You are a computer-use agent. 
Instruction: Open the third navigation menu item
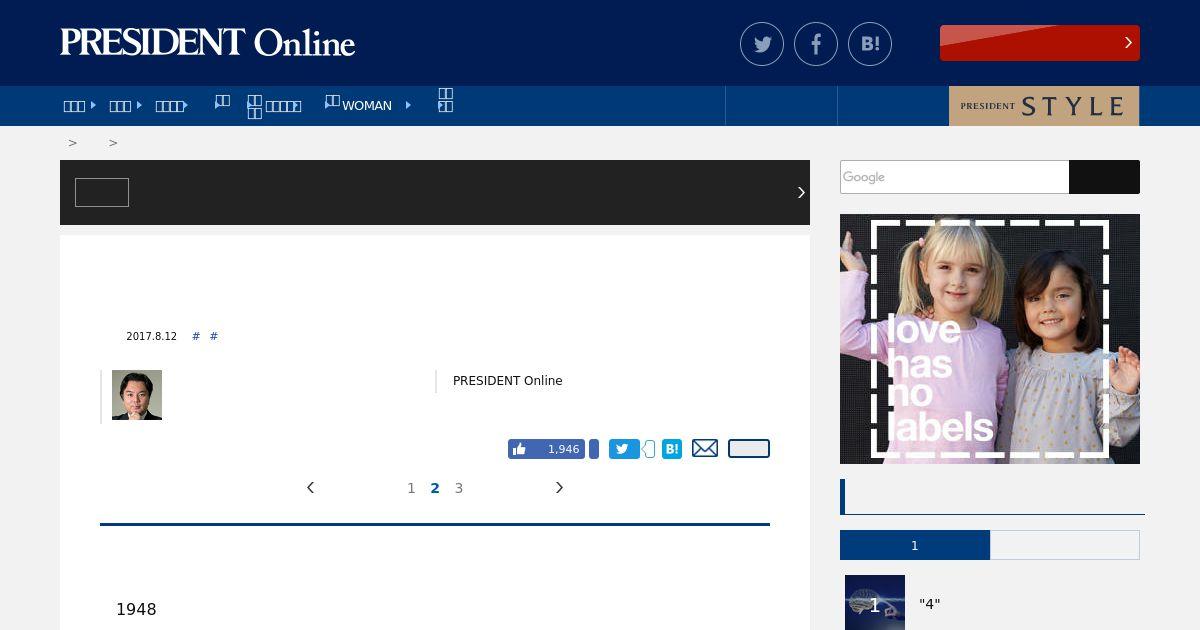coord(171,106)
